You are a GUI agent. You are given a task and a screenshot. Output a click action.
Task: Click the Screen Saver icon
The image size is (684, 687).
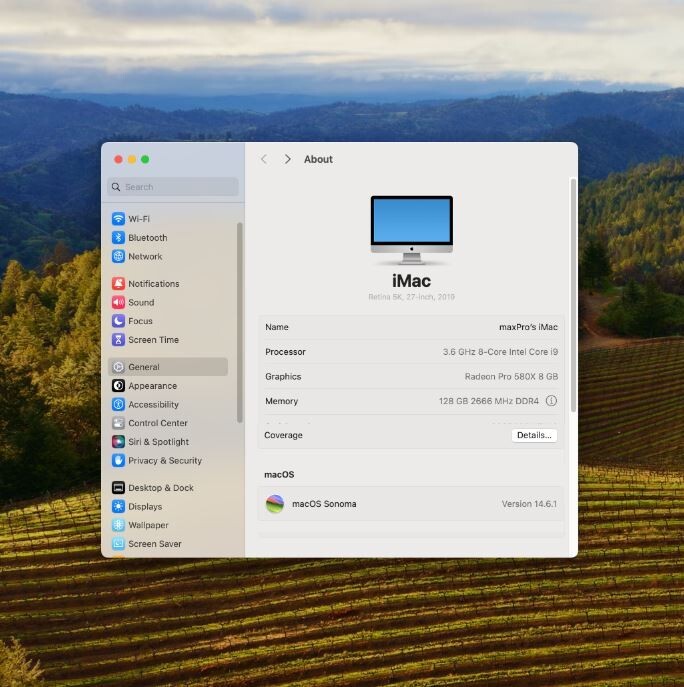click(118, 544)
